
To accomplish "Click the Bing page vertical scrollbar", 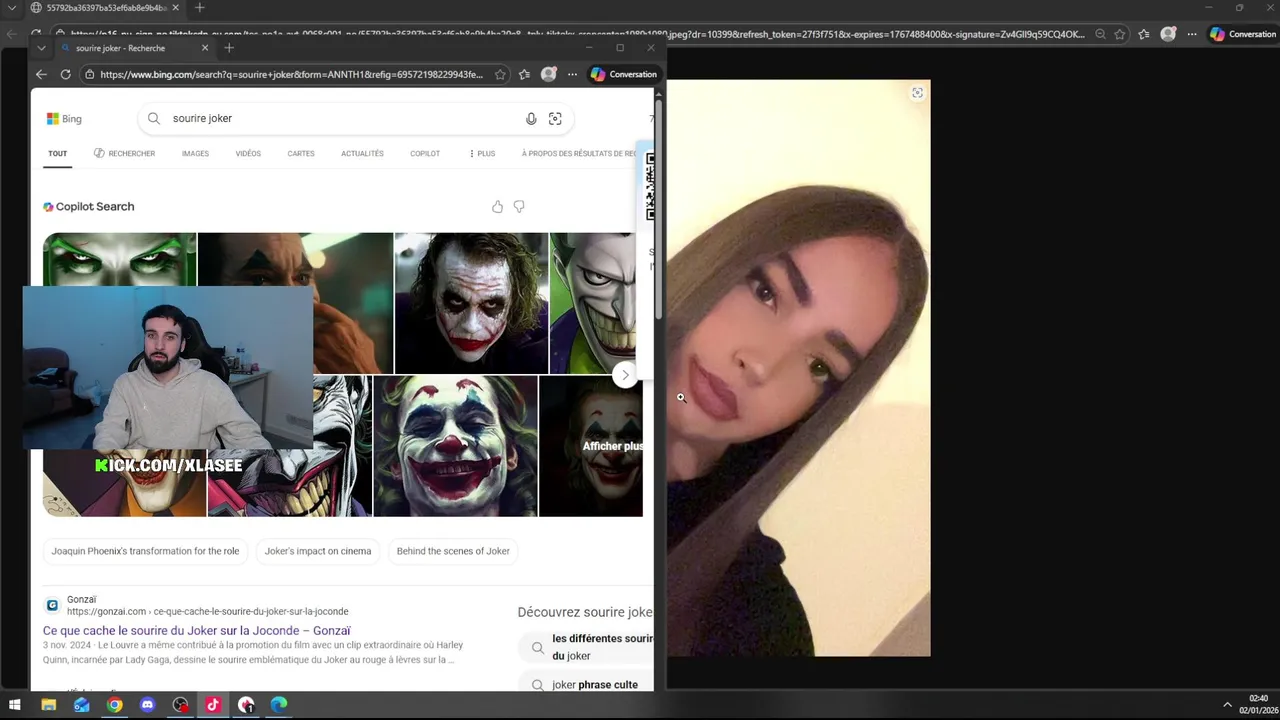I will click(658, 210).
